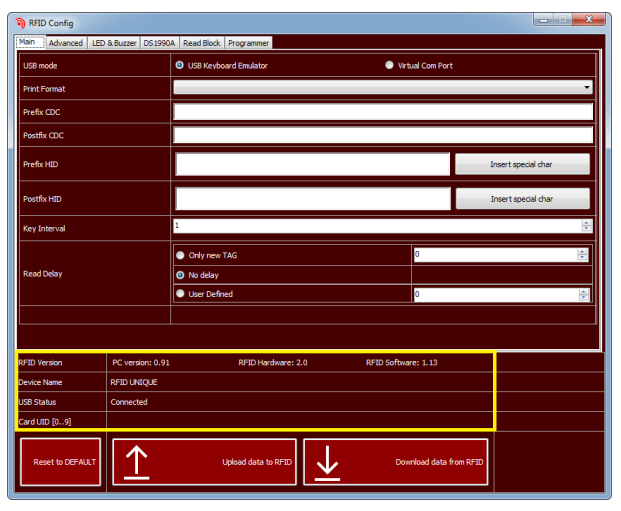Decrease the User Defined delay value
The height and width of the screenshot is (511, 621).
point(583,298)
